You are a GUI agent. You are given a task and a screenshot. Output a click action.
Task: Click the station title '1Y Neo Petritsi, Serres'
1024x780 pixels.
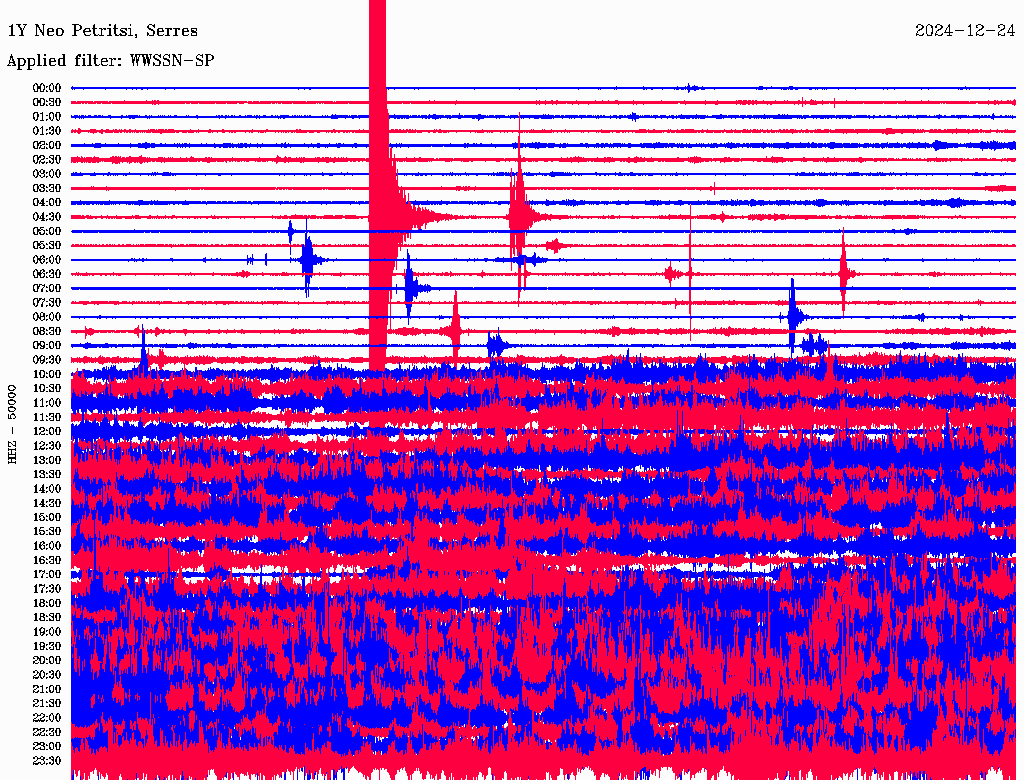[103, 31]
